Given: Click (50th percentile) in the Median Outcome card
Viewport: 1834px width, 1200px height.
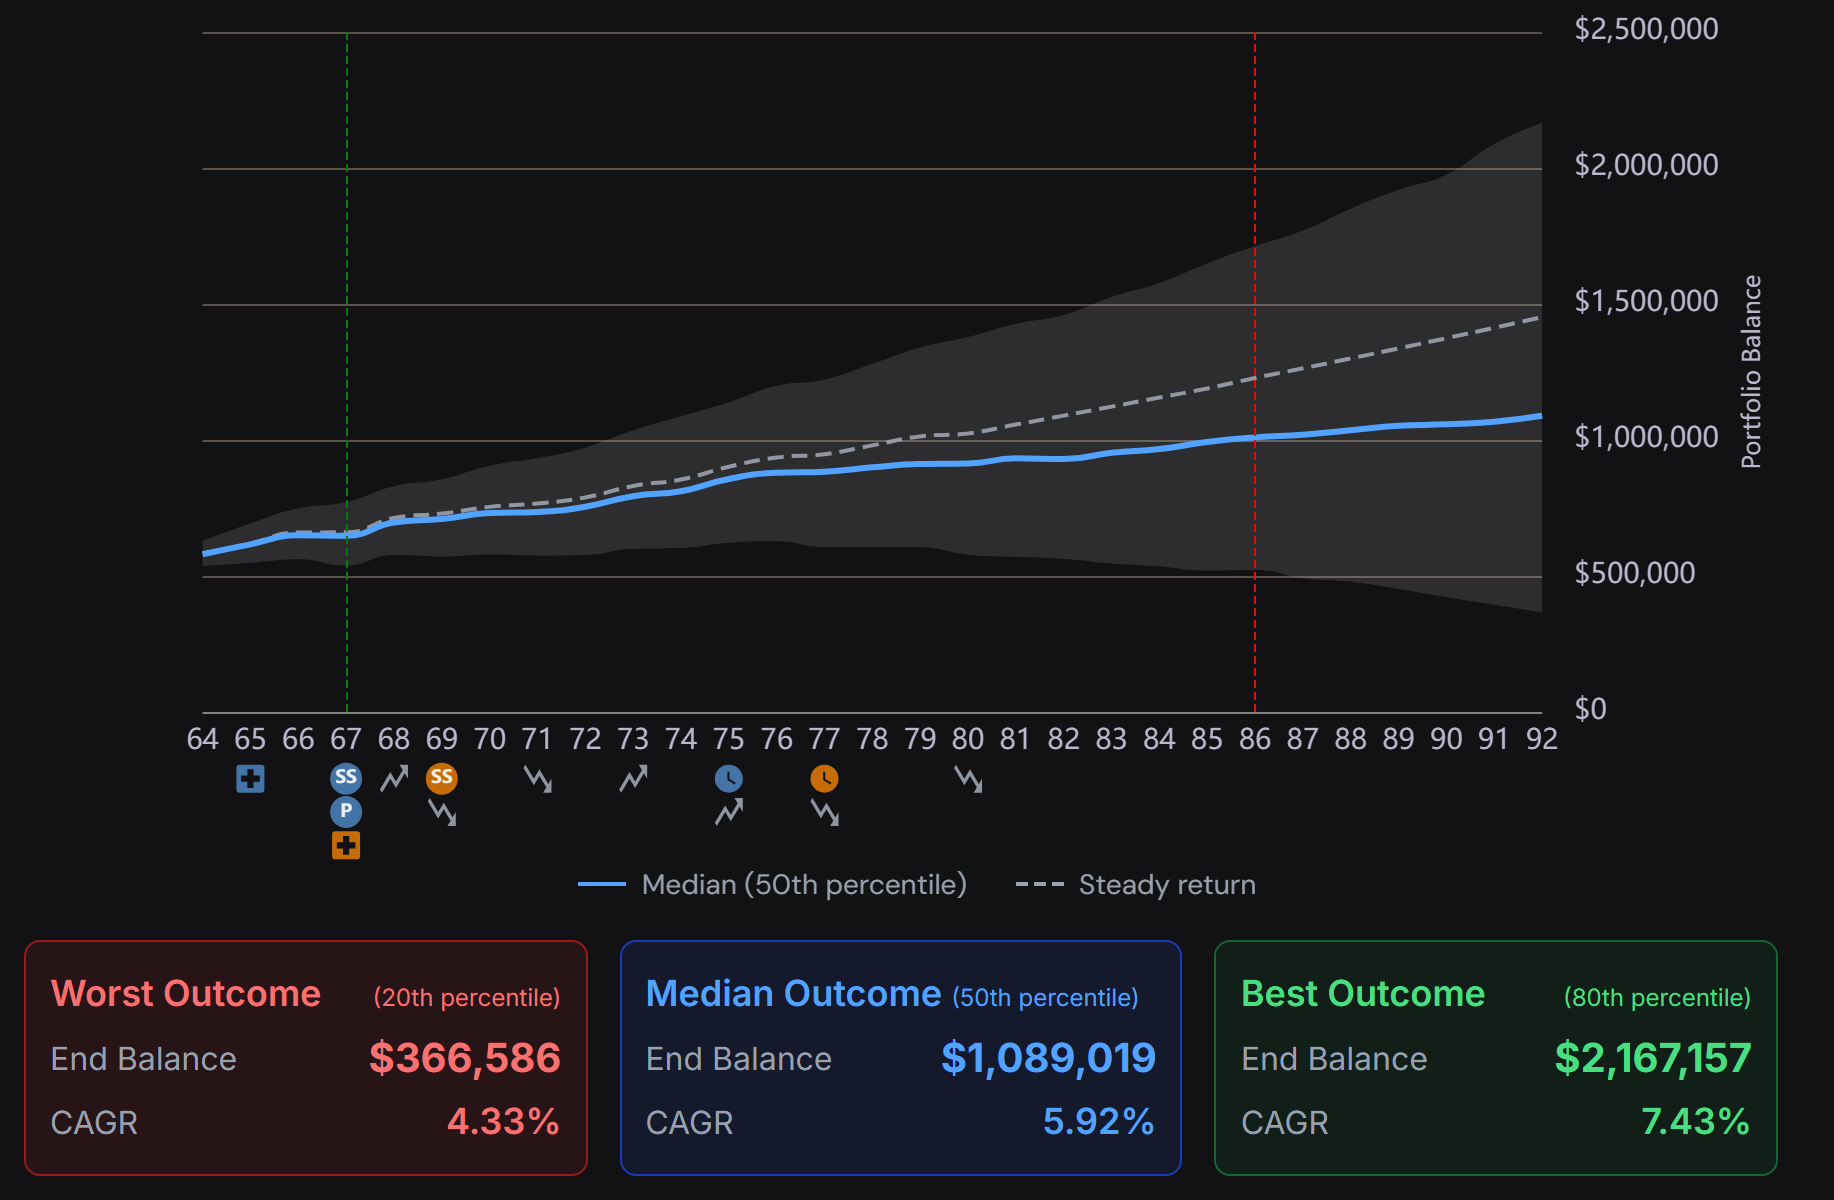Looking at the screenshot, I should click(x=1045, y=998).
